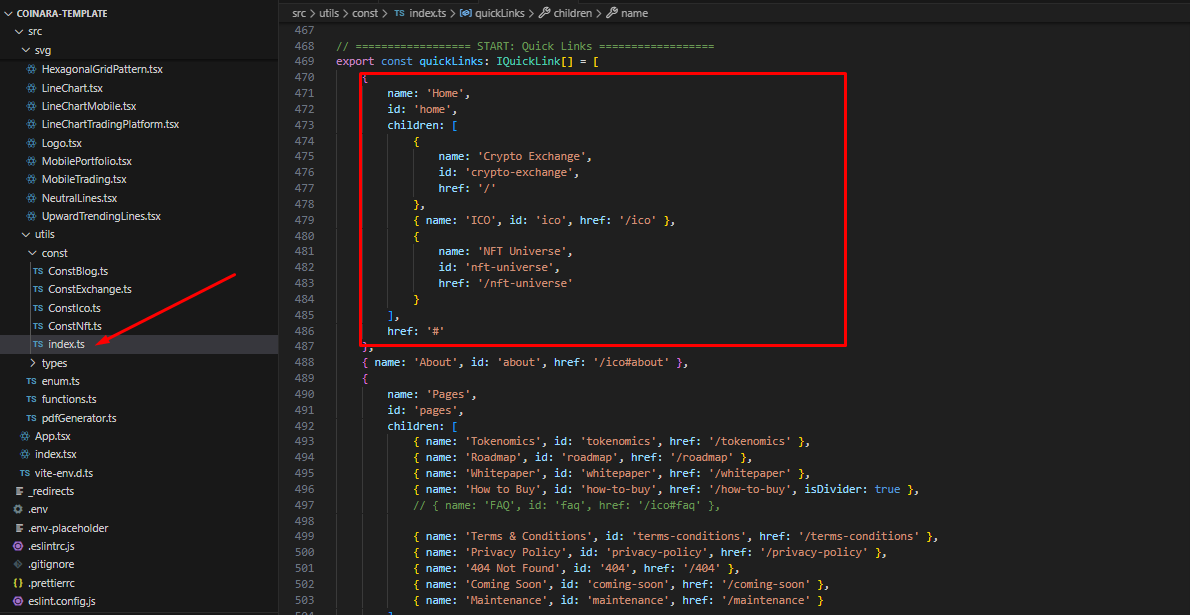Click the React icon beside UpwardTrendingLines.tsx

[31, 216]
